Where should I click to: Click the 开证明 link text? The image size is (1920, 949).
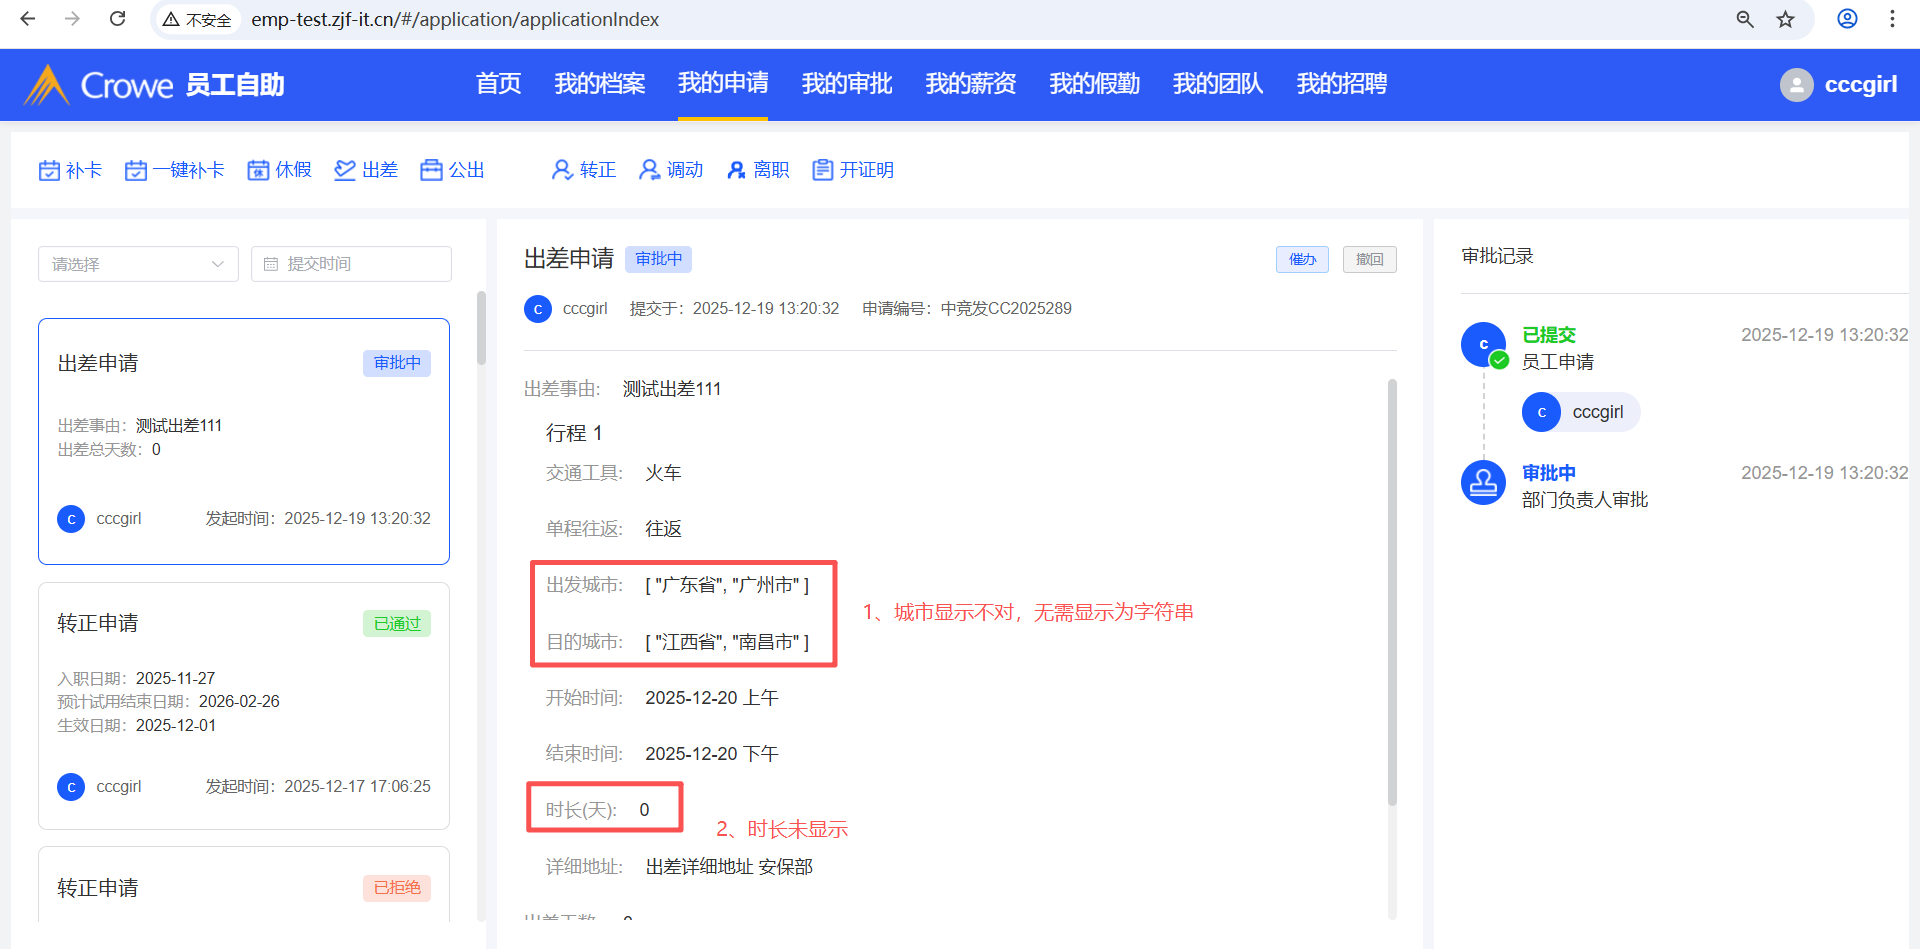[x=867, y=171]
